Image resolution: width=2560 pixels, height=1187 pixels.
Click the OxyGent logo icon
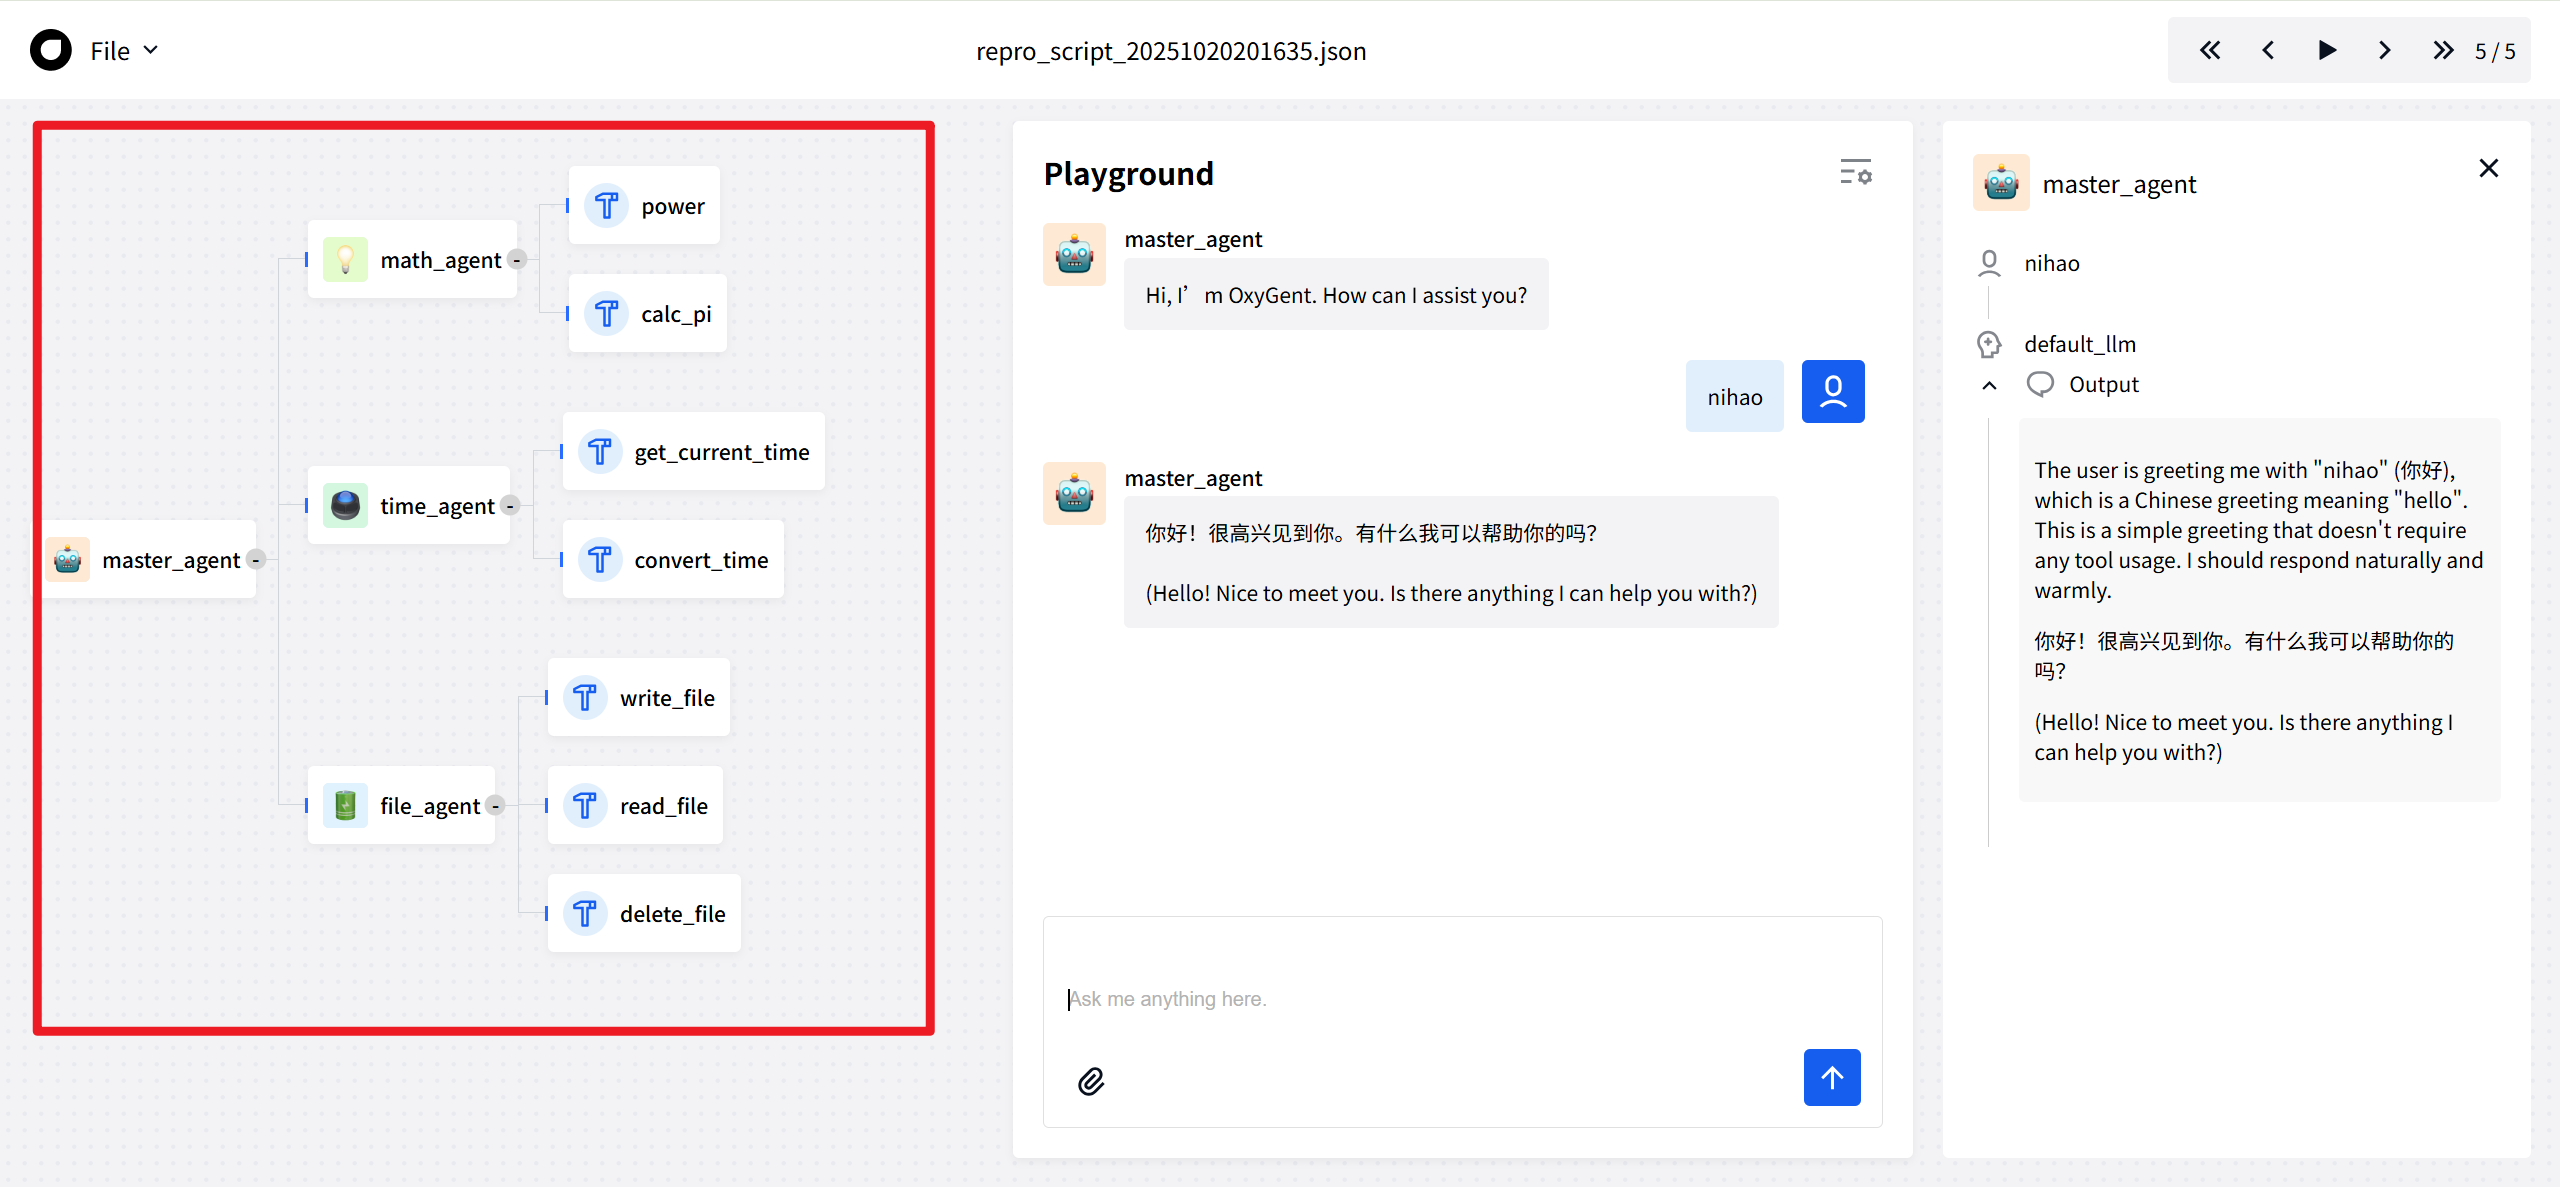[x=51, y=50]
